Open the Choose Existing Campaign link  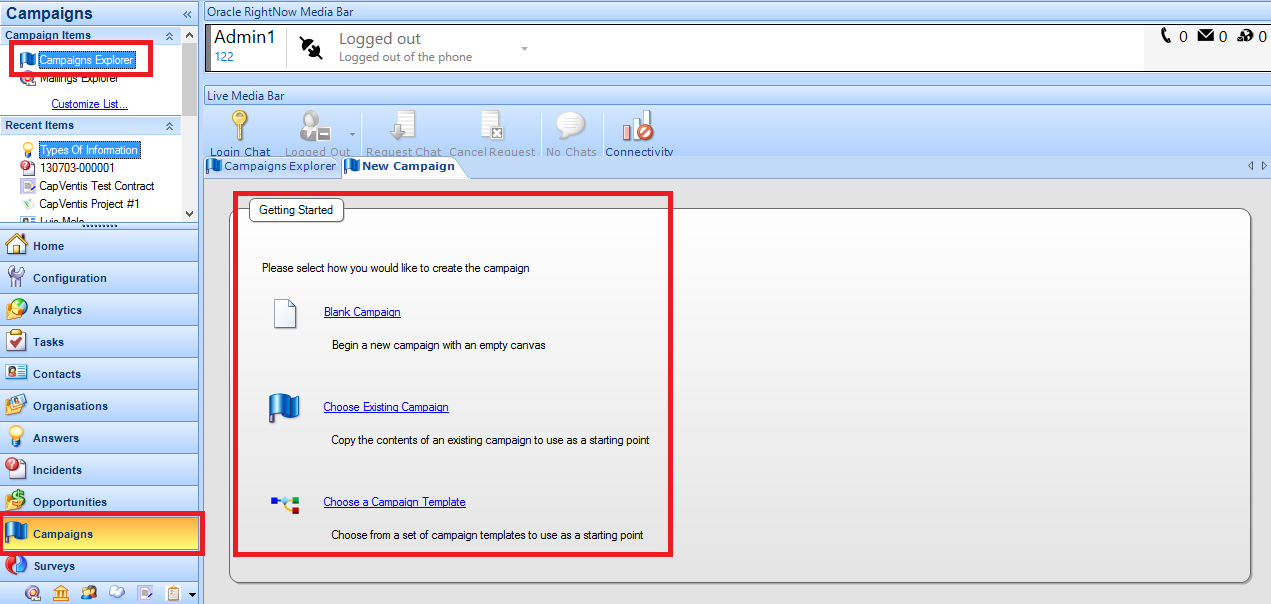point(386,407)
